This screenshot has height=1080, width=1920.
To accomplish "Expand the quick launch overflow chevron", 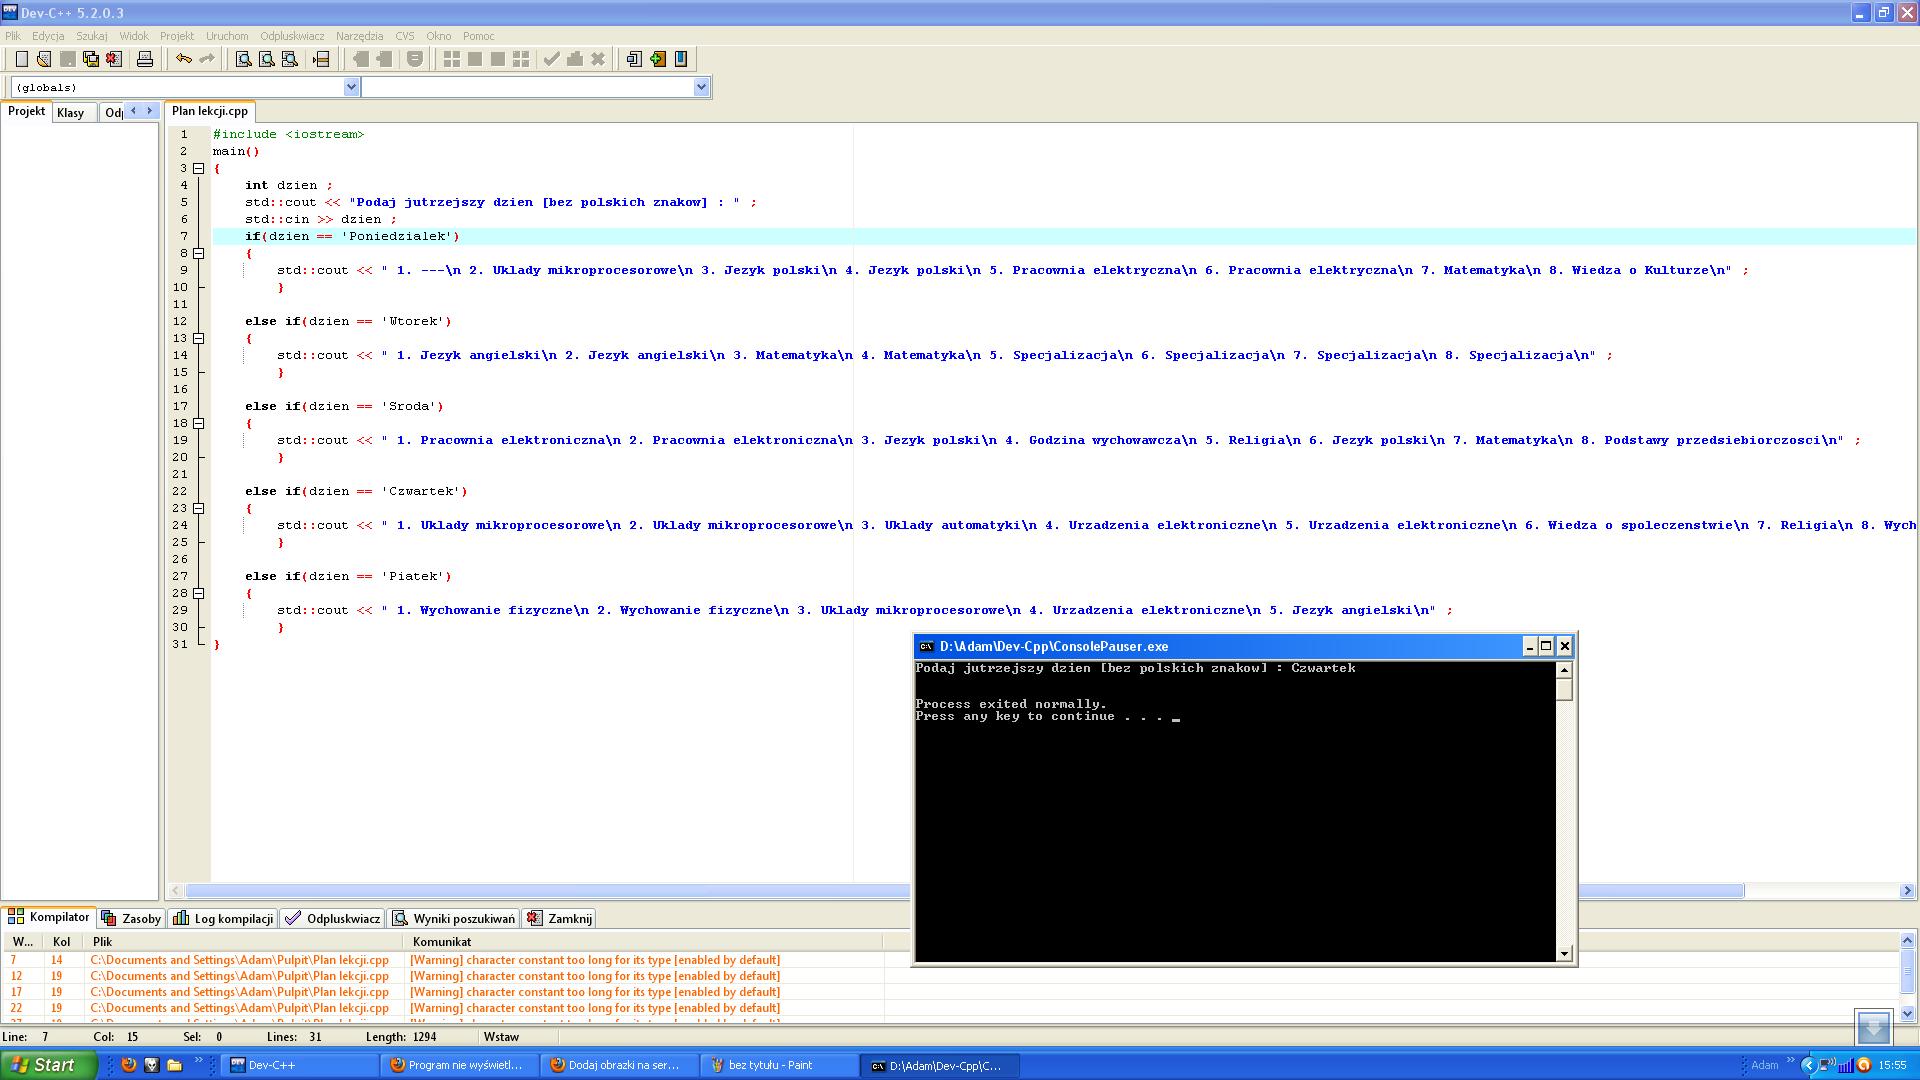I will pyautogui.click(x=198, y=1062).
